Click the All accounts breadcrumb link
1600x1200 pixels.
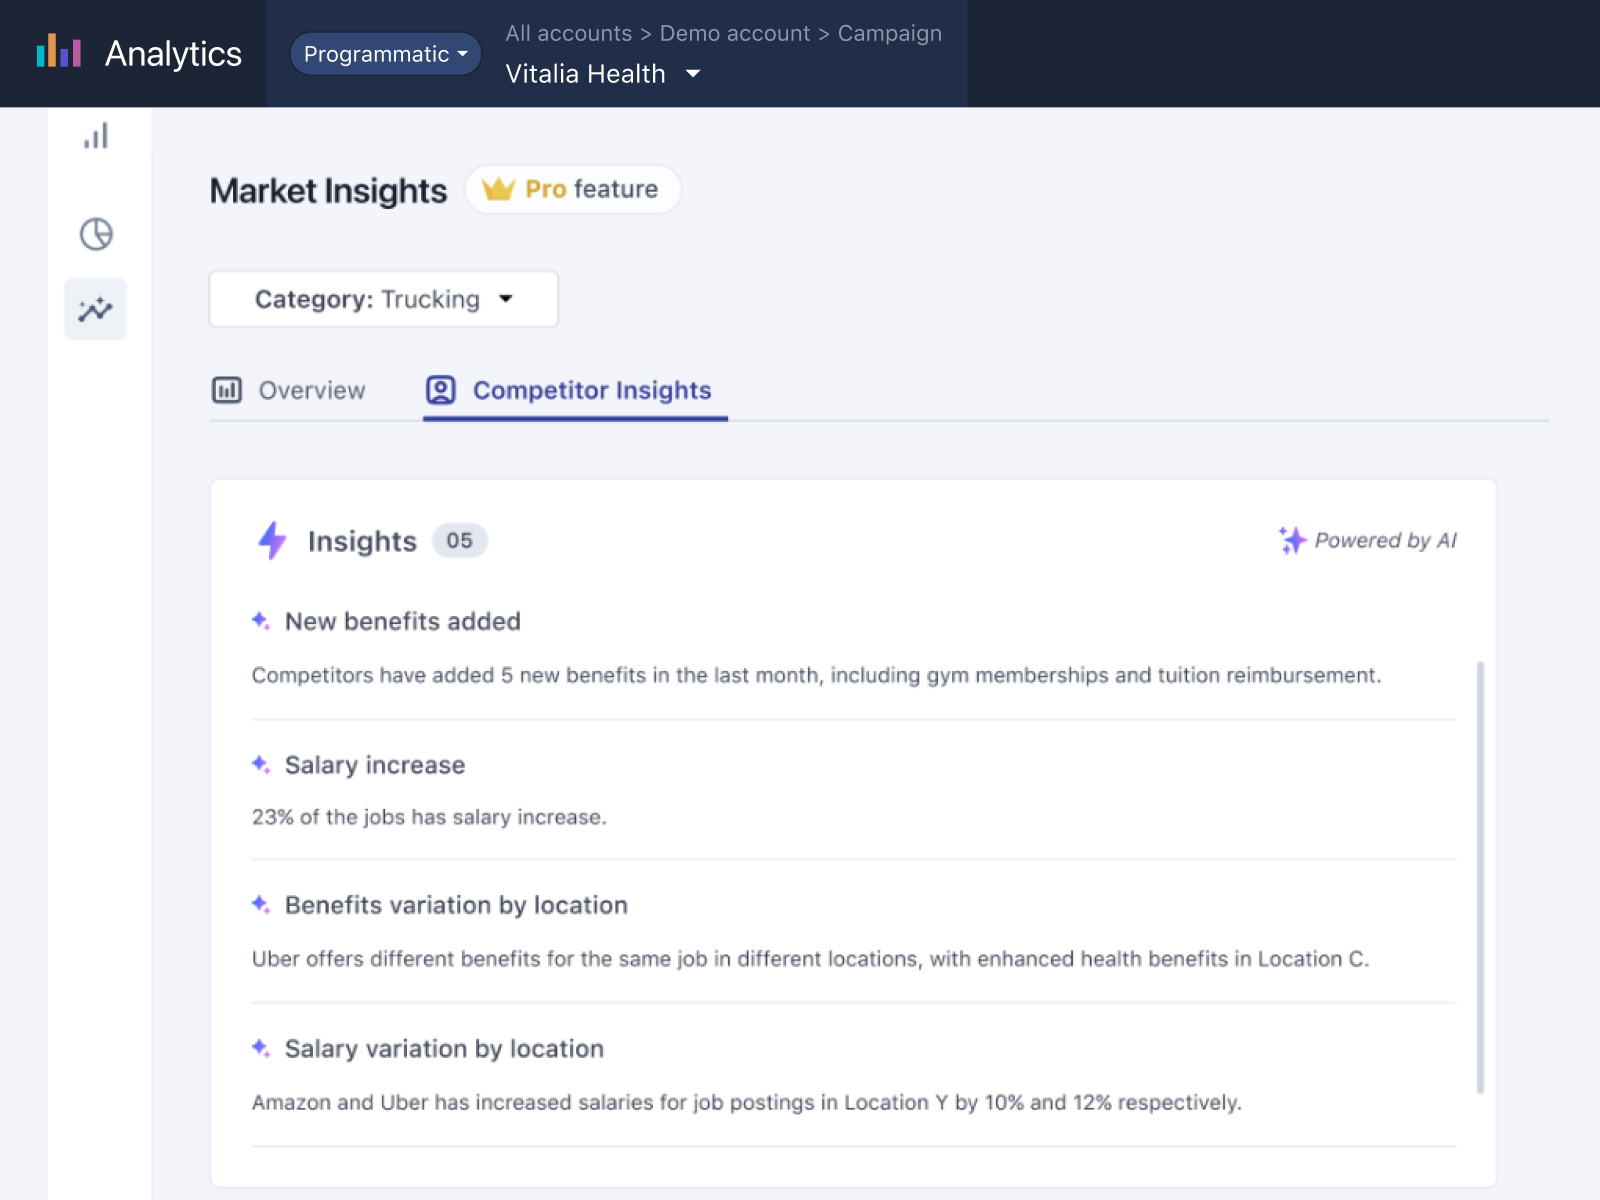(x=568, y=33)
